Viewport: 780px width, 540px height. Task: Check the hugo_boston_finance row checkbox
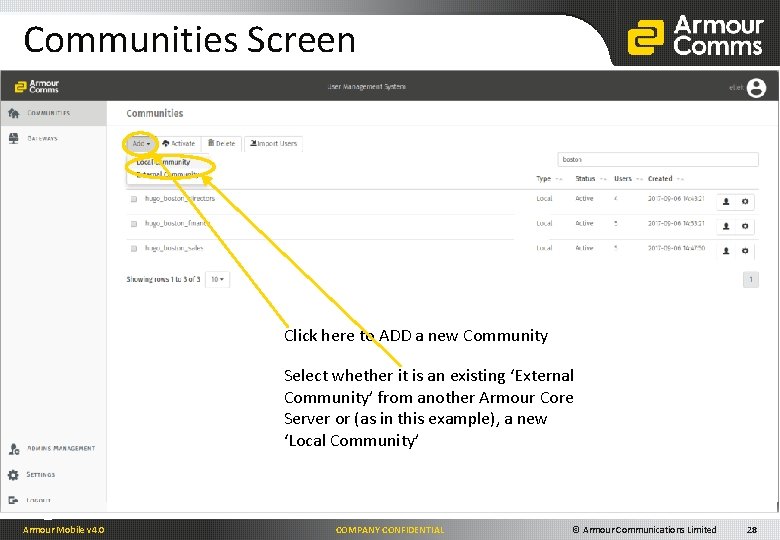click(134, 224)
